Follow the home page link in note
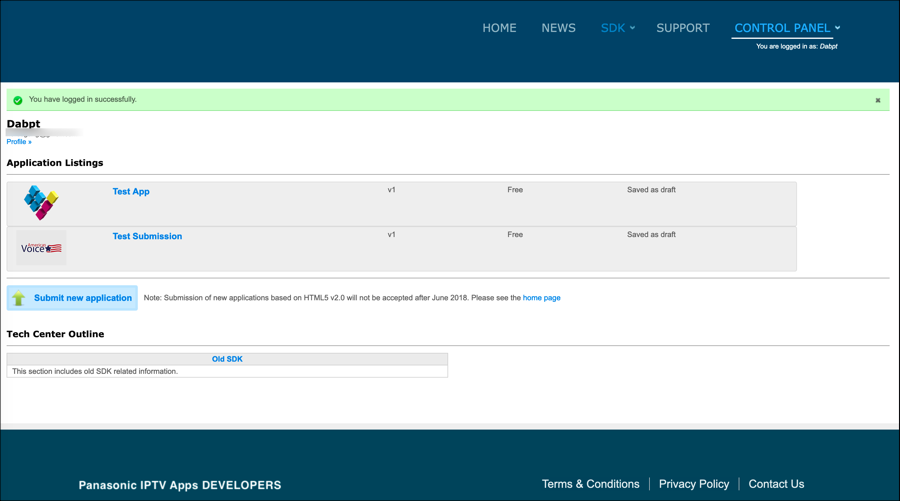900x501 pixels. pos(541,298)
